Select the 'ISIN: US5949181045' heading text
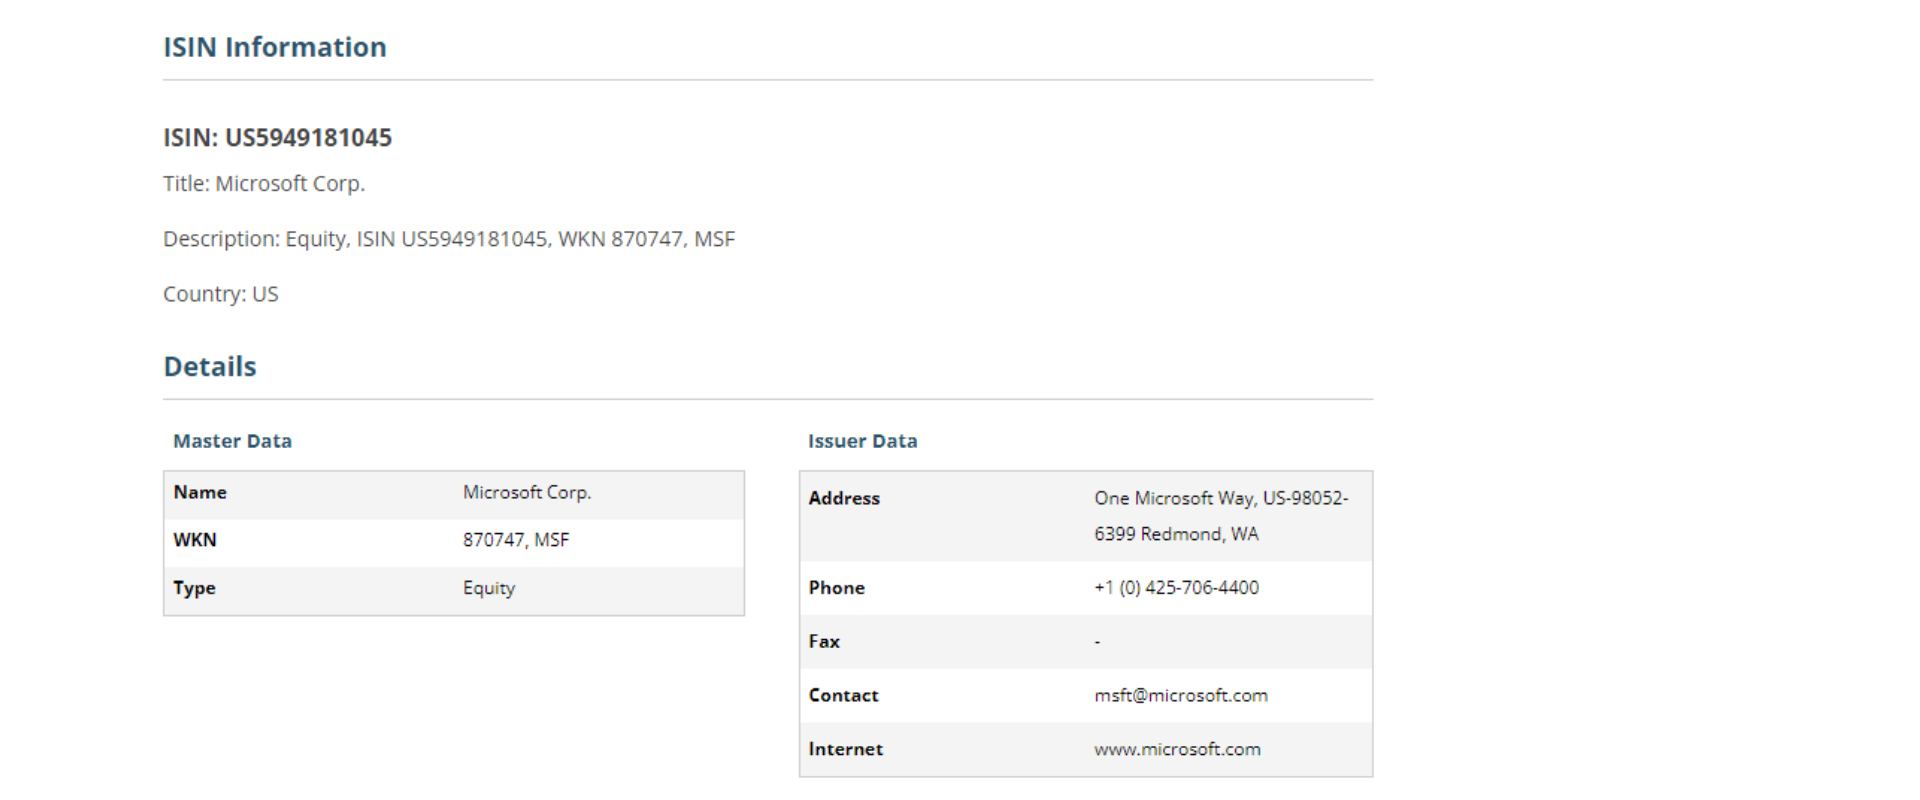Image resolution: width=1920 pixels, height=800 pixels. tap(278, 137)
